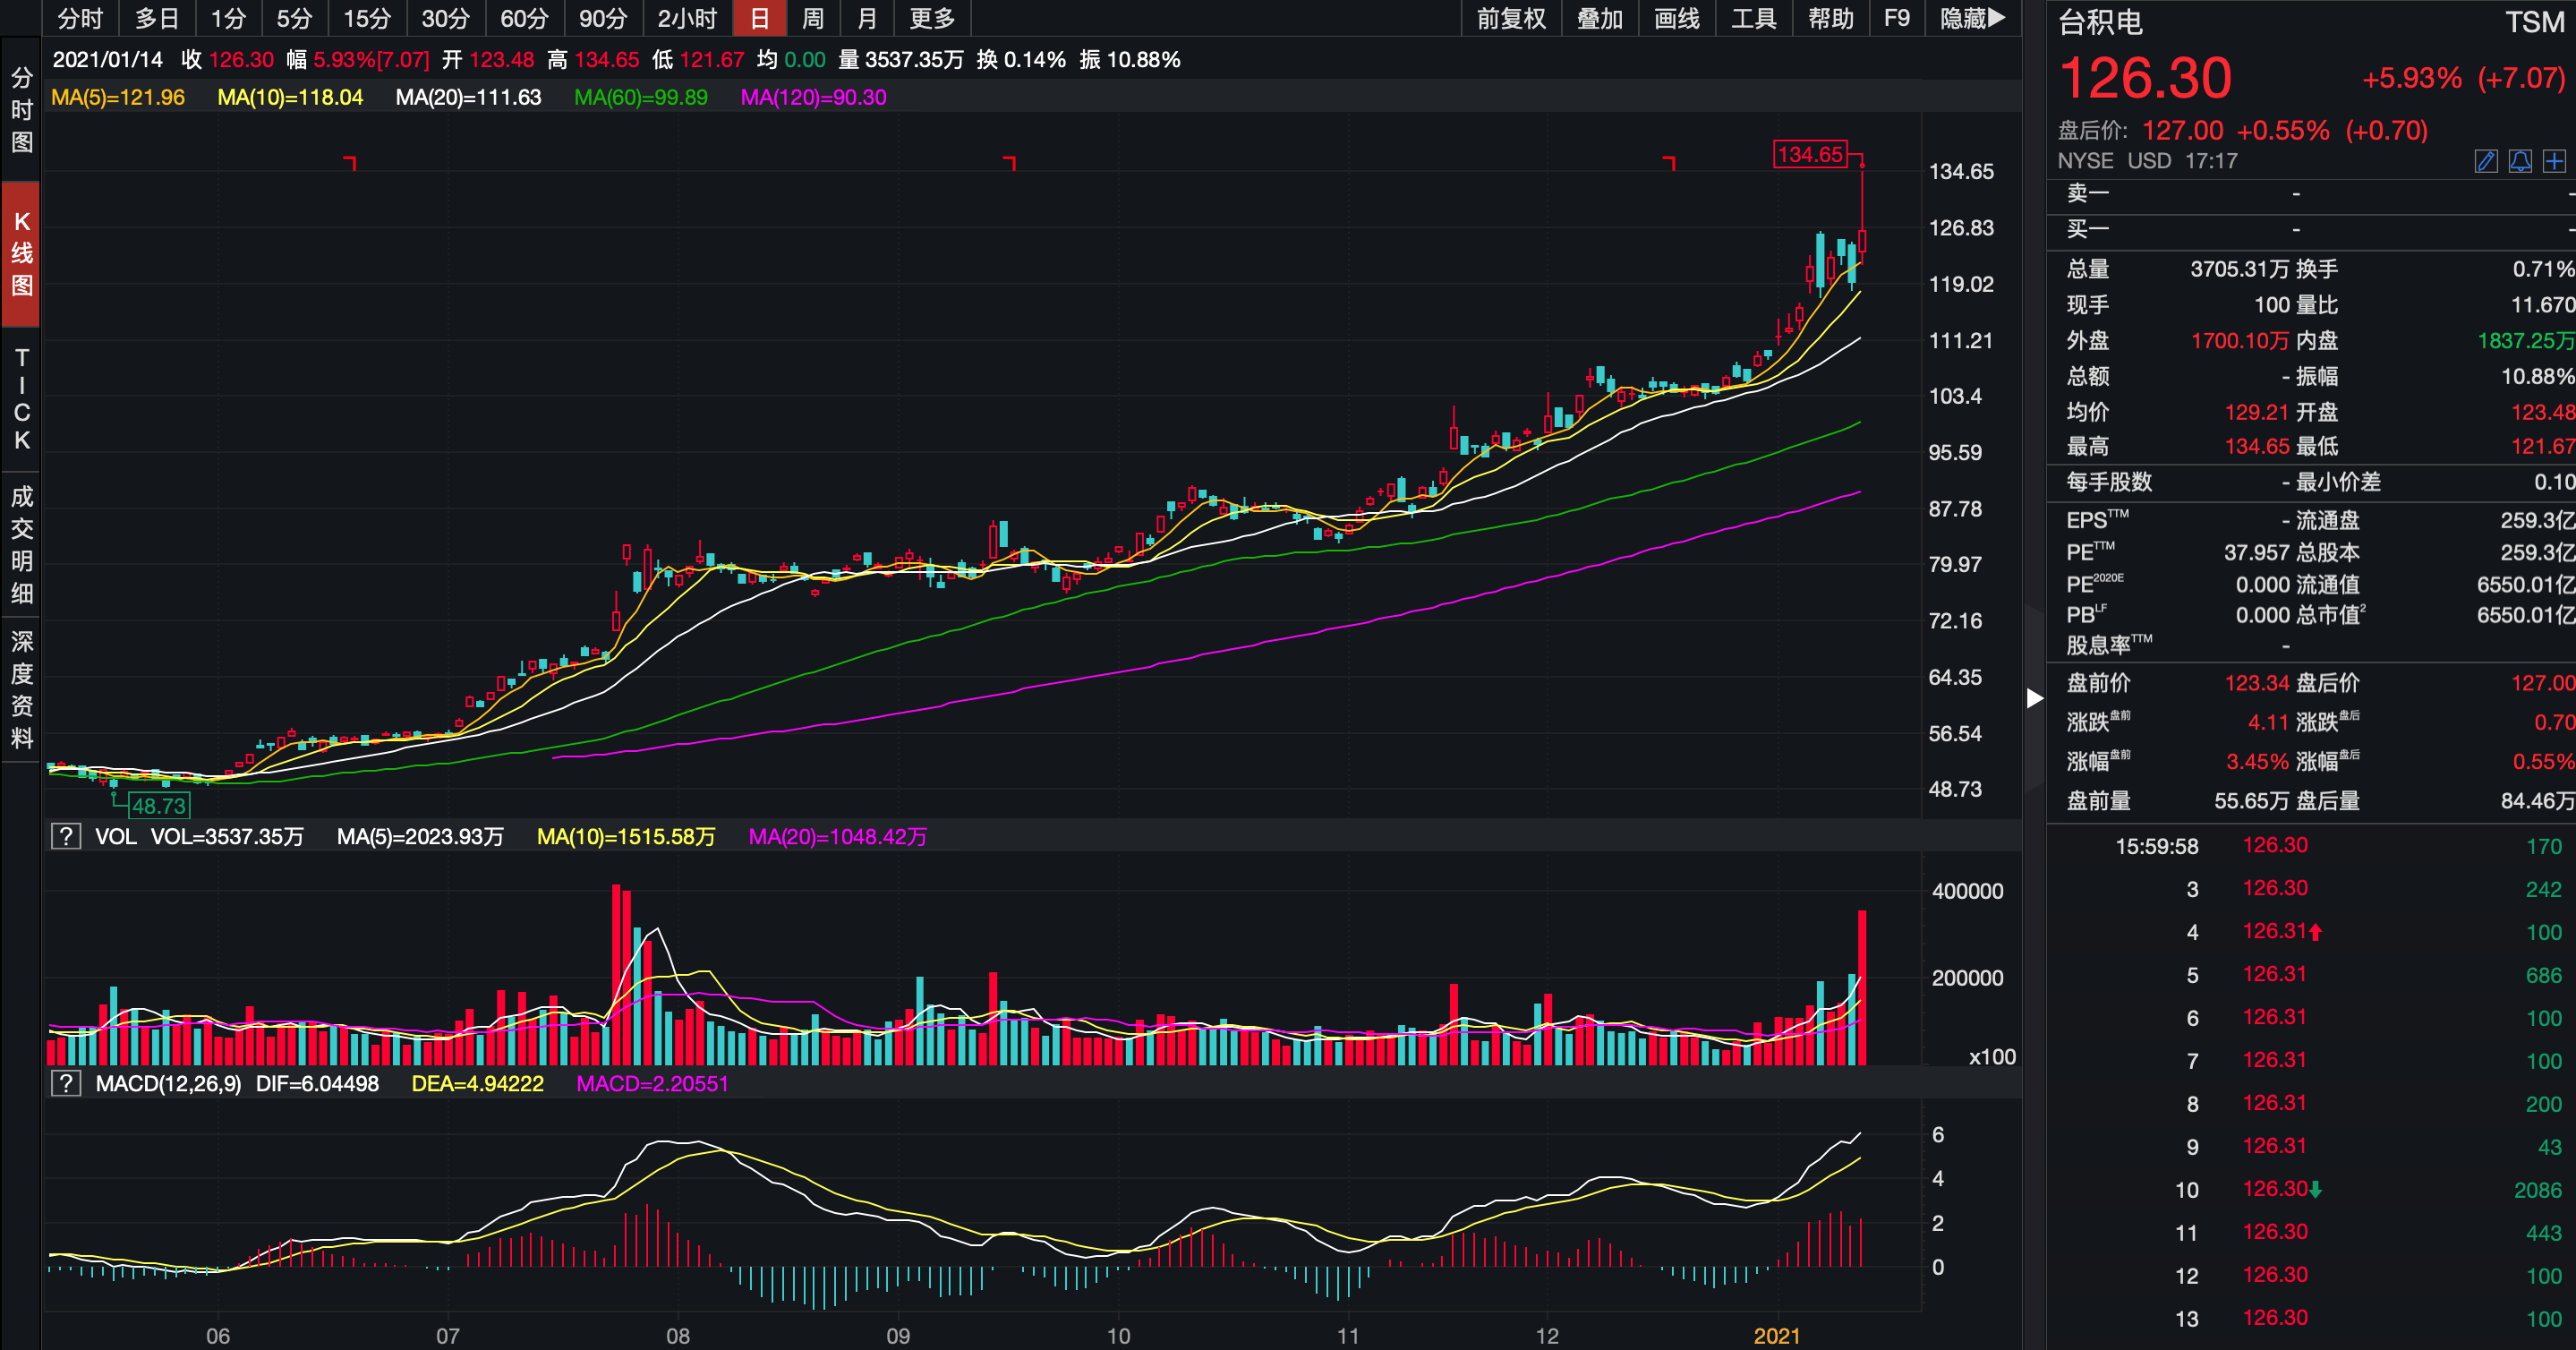2576x1350 pixels.
Task: Set a price alert via bell icon
Action: (2520, 161)
